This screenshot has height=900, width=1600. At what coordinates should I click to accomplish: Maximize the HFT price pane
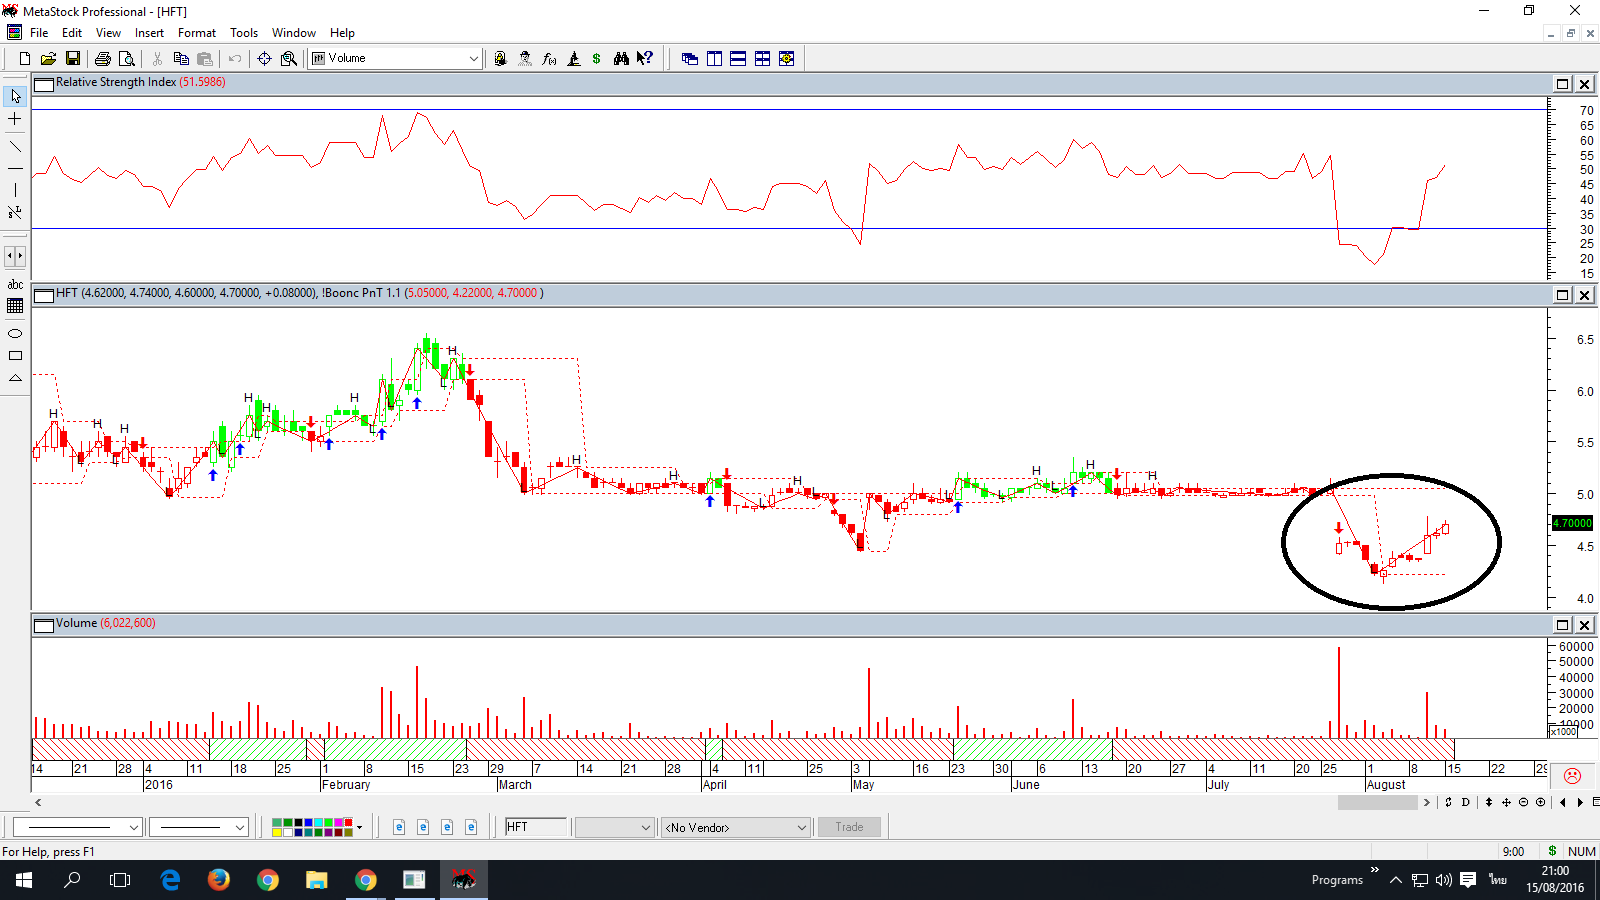[1563, 295]
